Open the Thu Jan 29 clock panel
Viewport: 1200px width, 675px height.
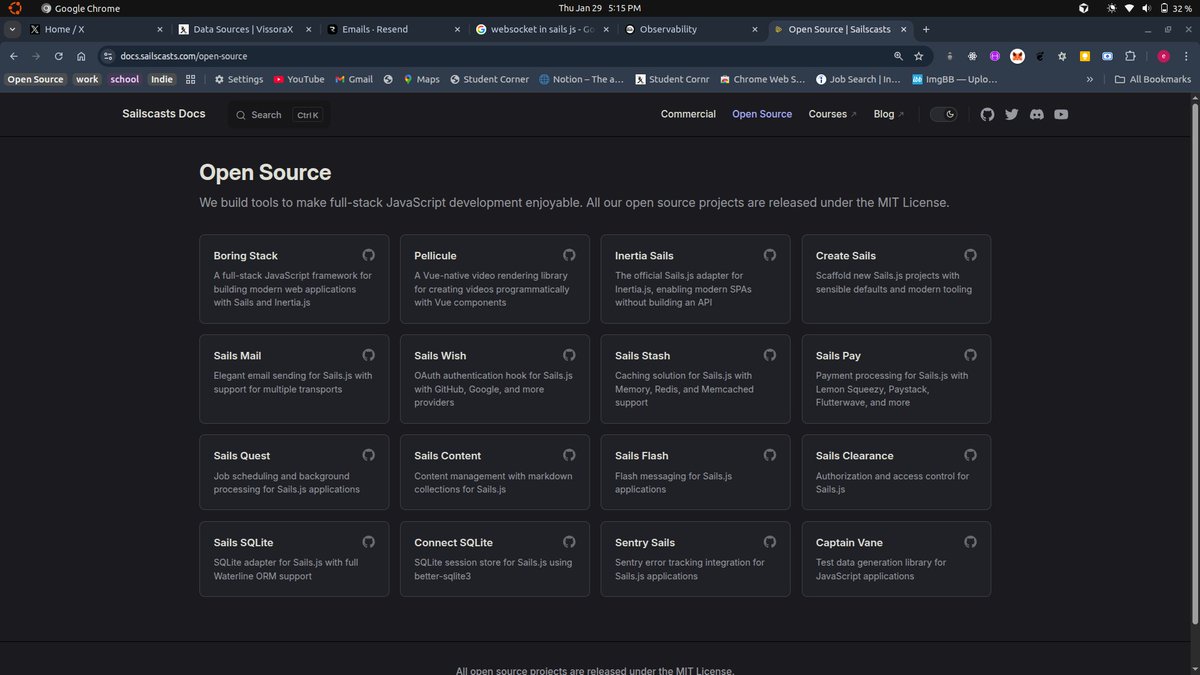600,8
